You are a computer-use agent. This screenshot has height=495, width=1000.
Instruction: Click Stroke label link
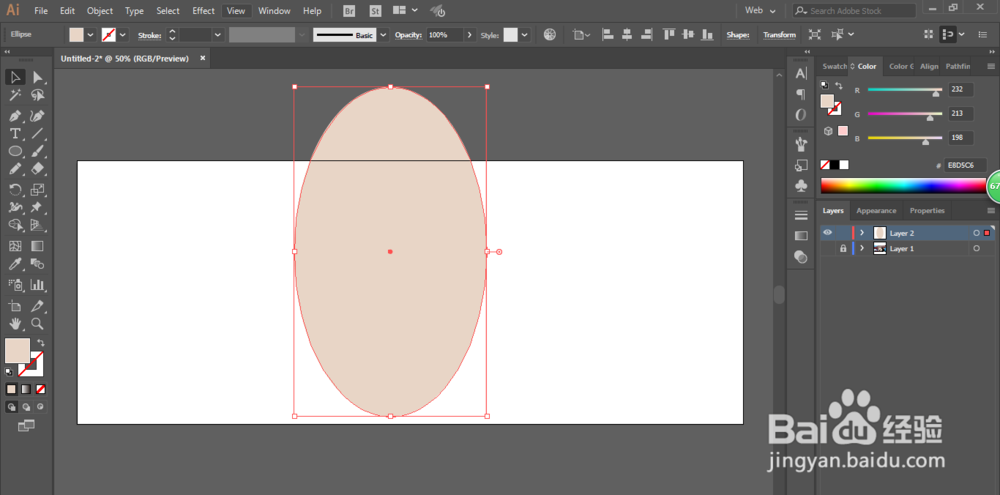(x=149, y=35)
